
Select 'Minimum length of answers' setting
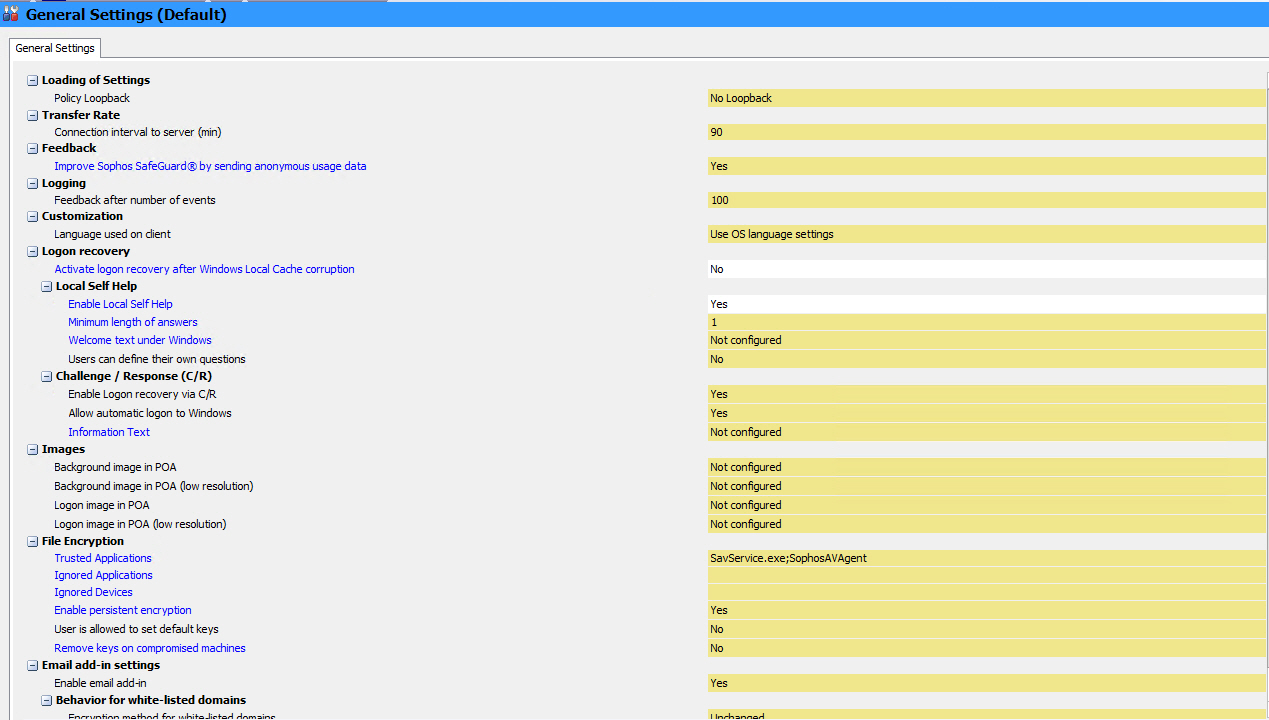[x=133, y=322]
